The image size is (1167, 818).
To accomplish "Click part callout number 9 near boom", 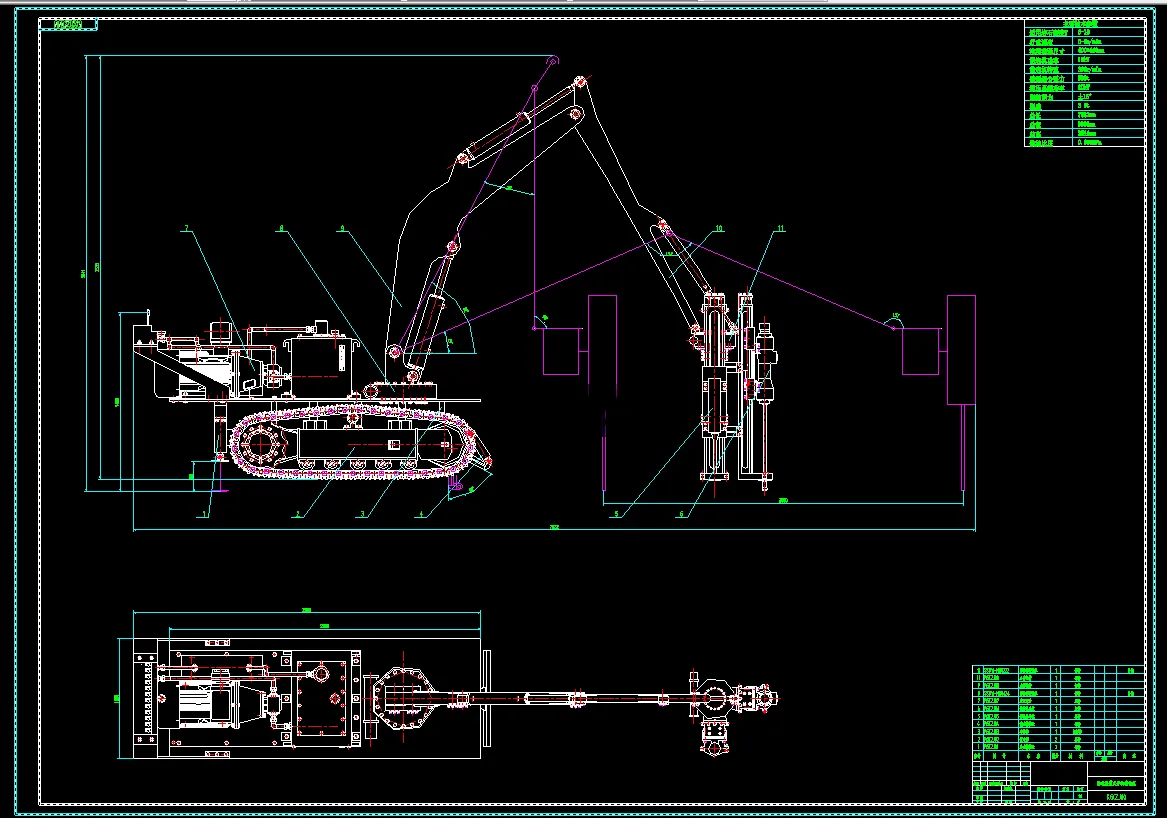I will pos(342,229).
